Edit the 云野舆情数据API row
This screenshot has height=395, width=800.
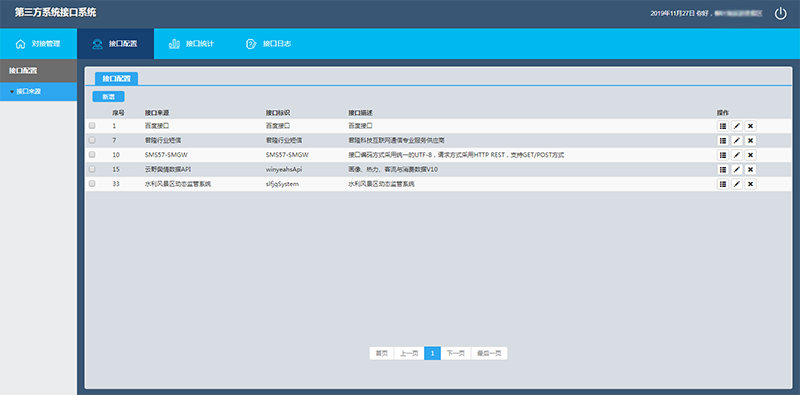[736, 169]
